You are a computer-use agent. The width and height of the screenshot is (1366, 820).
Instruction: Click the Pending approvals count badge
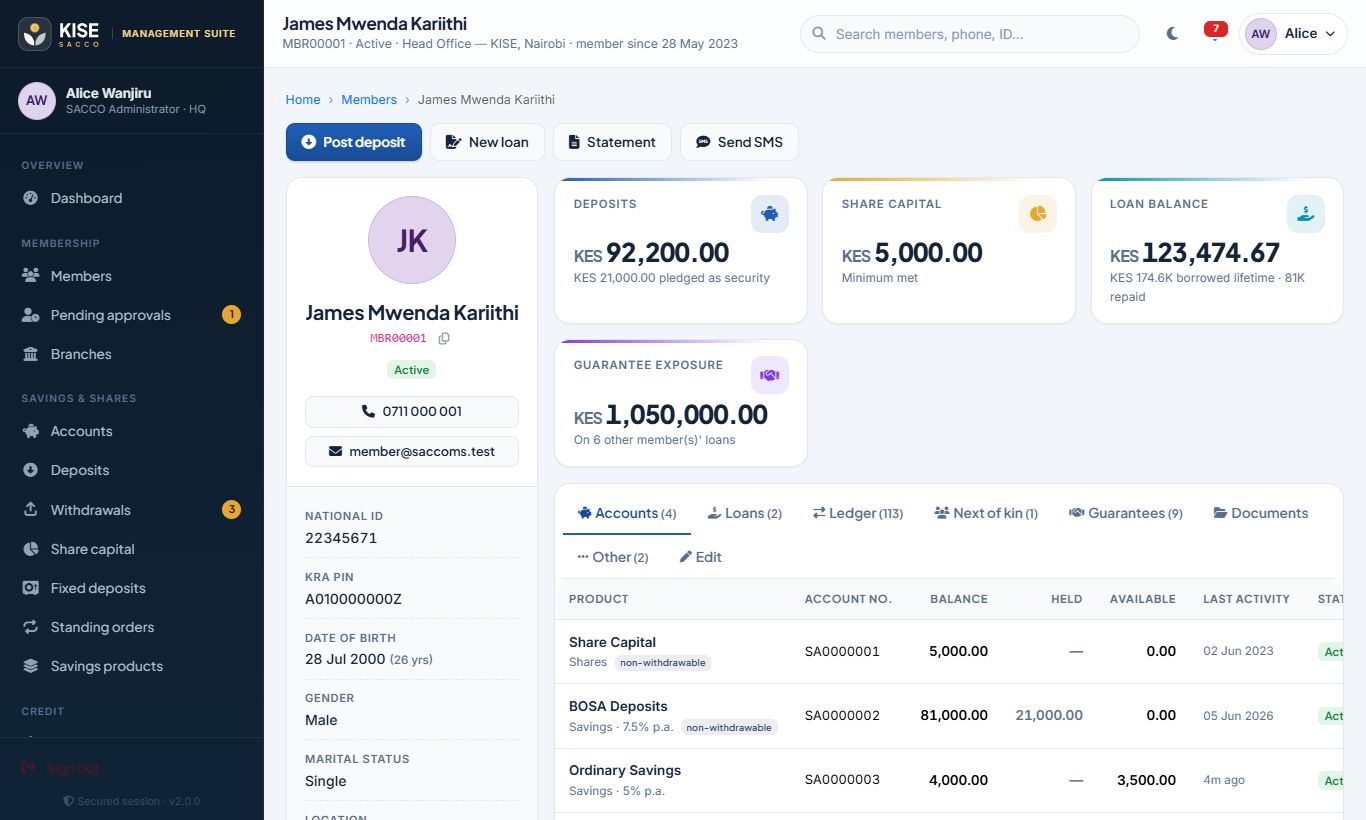pos(231,315)
